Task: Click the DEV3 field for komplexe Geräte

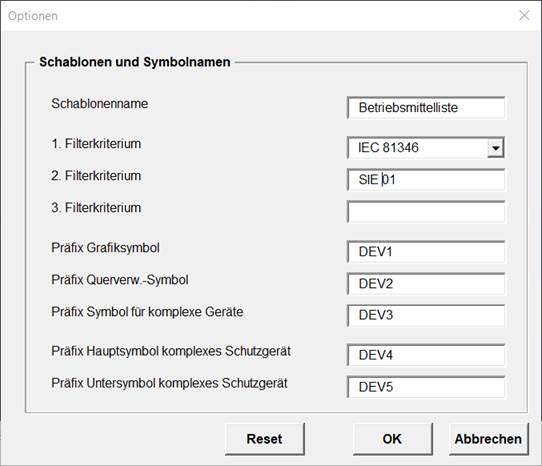Action: [x=426, y=315]
